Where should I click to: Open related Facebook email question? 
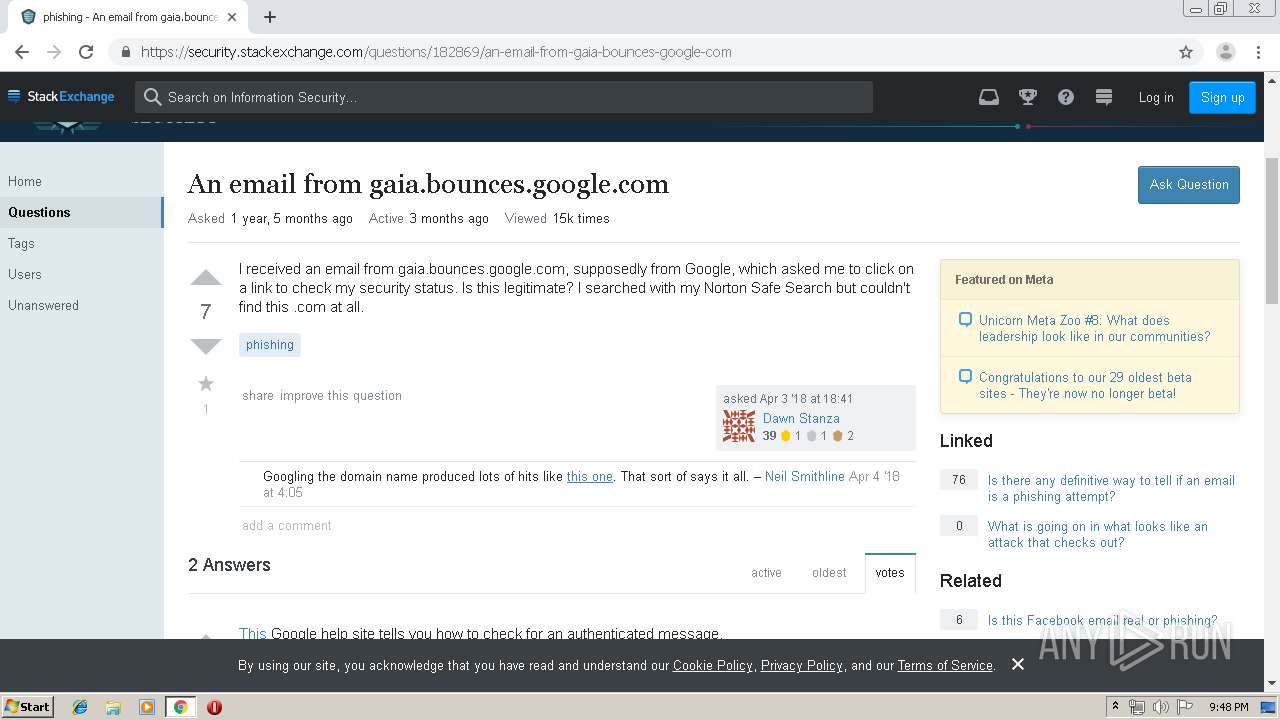(x=1103, y=620)
